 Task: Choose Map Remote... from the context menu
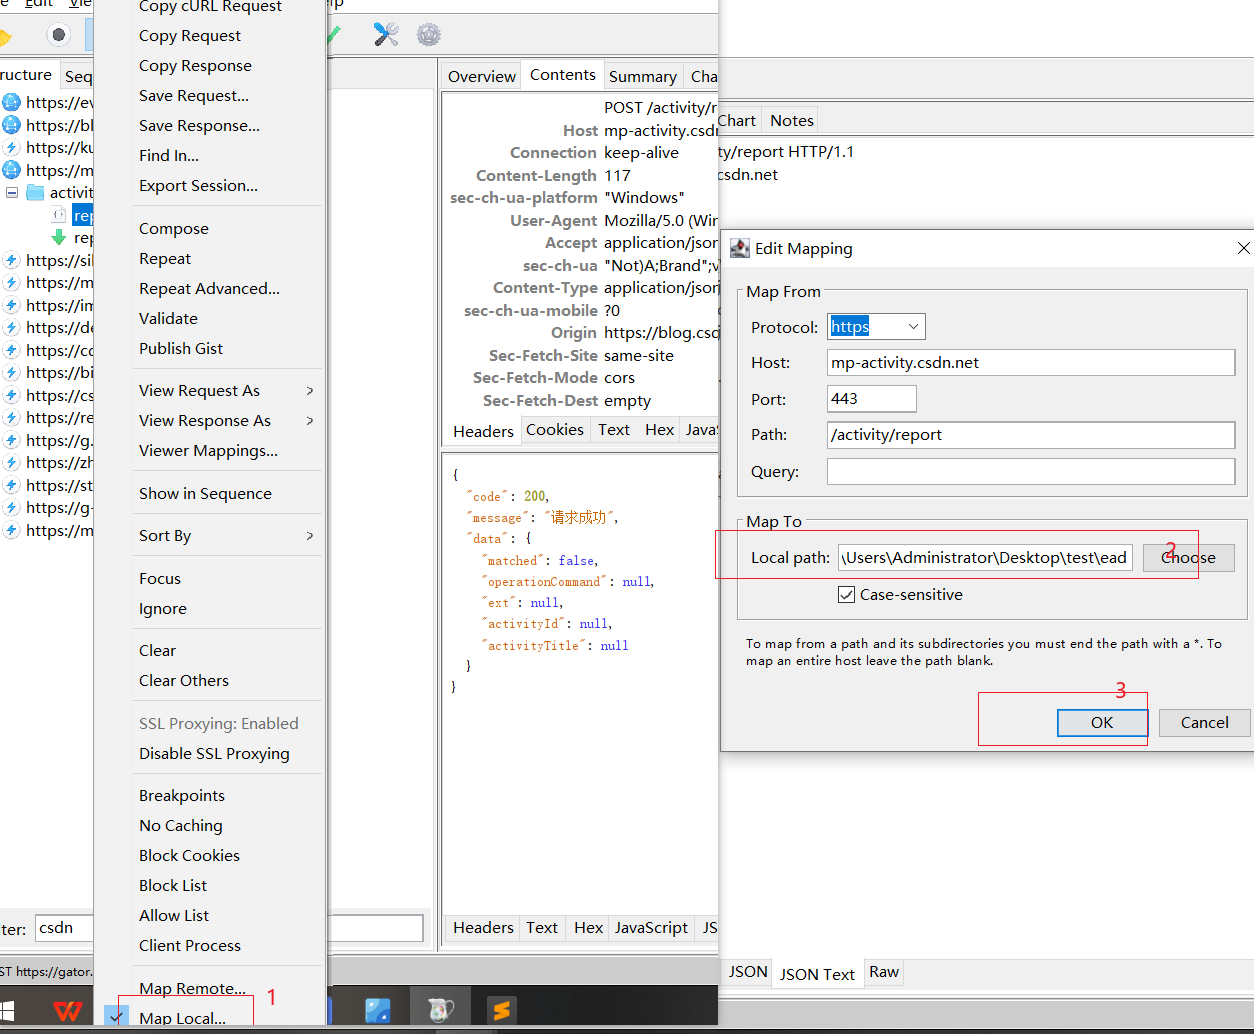coord(192,988)
